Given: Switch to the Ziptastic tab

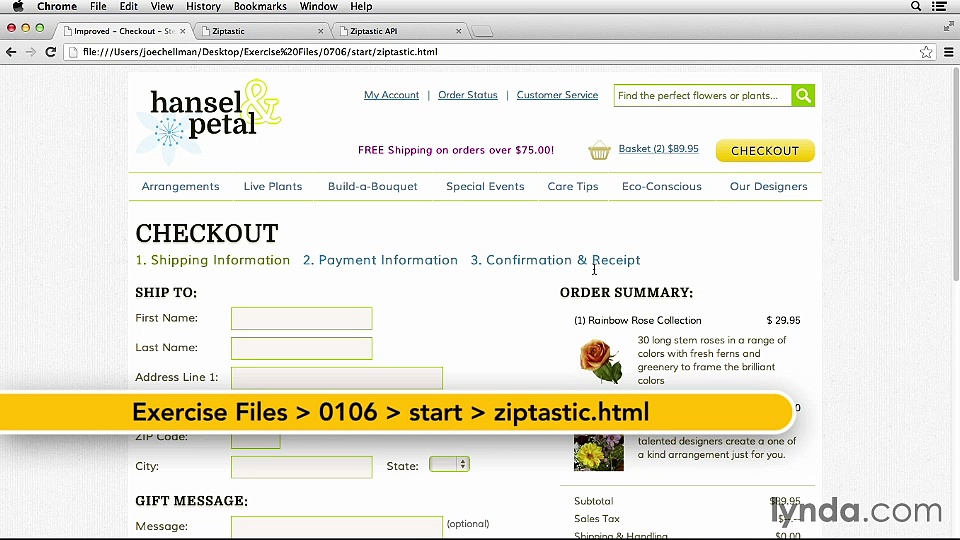Looking at the screenshot, I should (263, 31).
